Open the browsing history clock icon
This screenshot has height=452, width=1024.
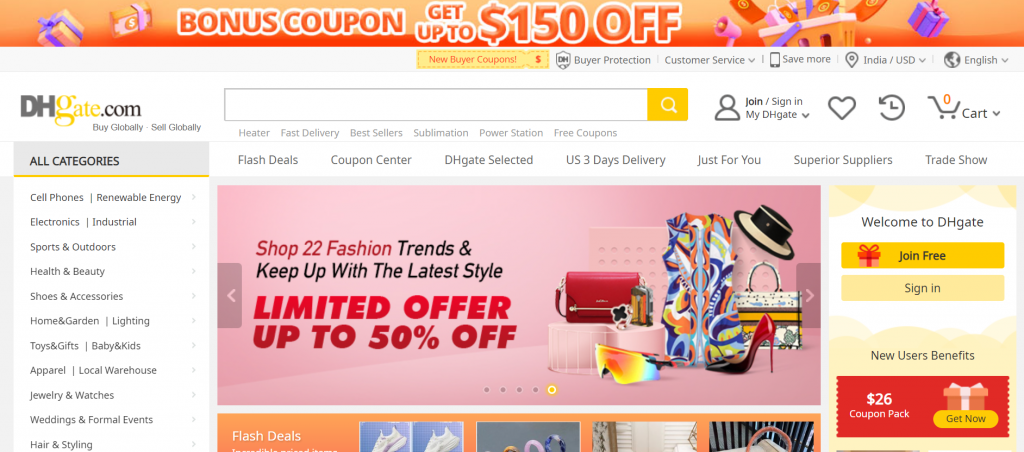pos(891,108)
